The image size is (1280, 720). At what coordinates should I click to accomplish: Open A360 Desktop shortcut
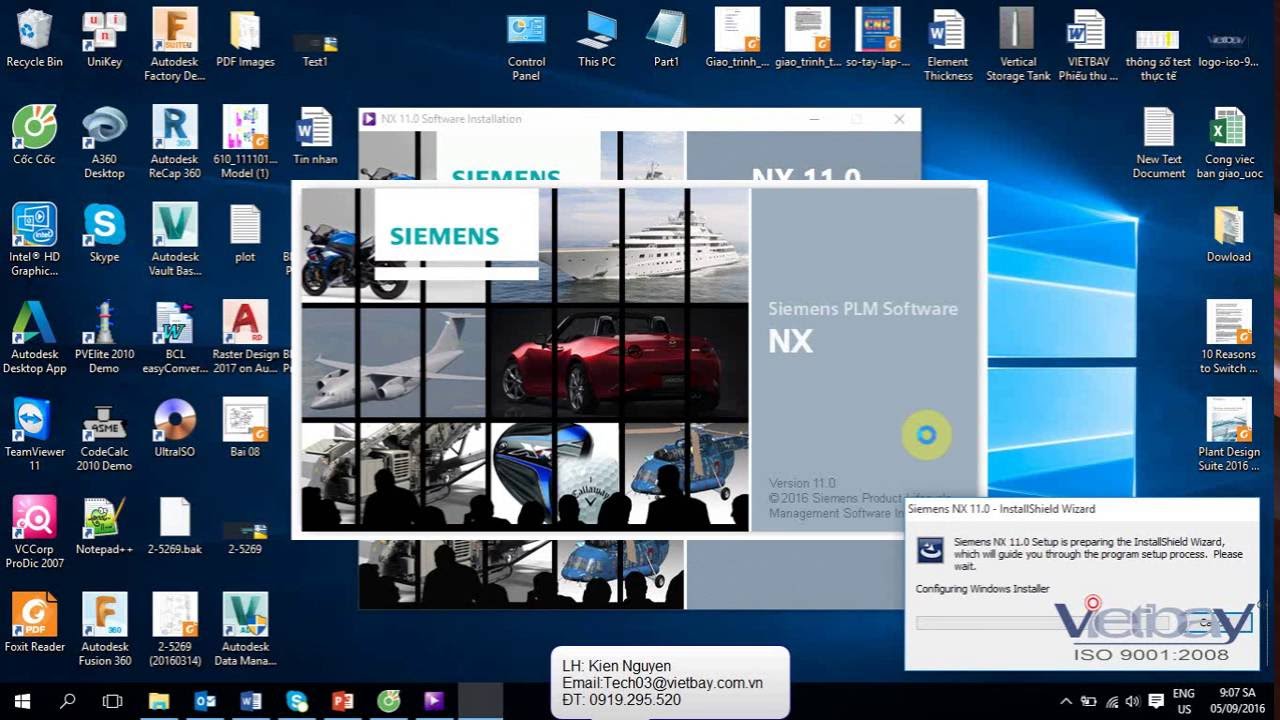coord(104,143)
